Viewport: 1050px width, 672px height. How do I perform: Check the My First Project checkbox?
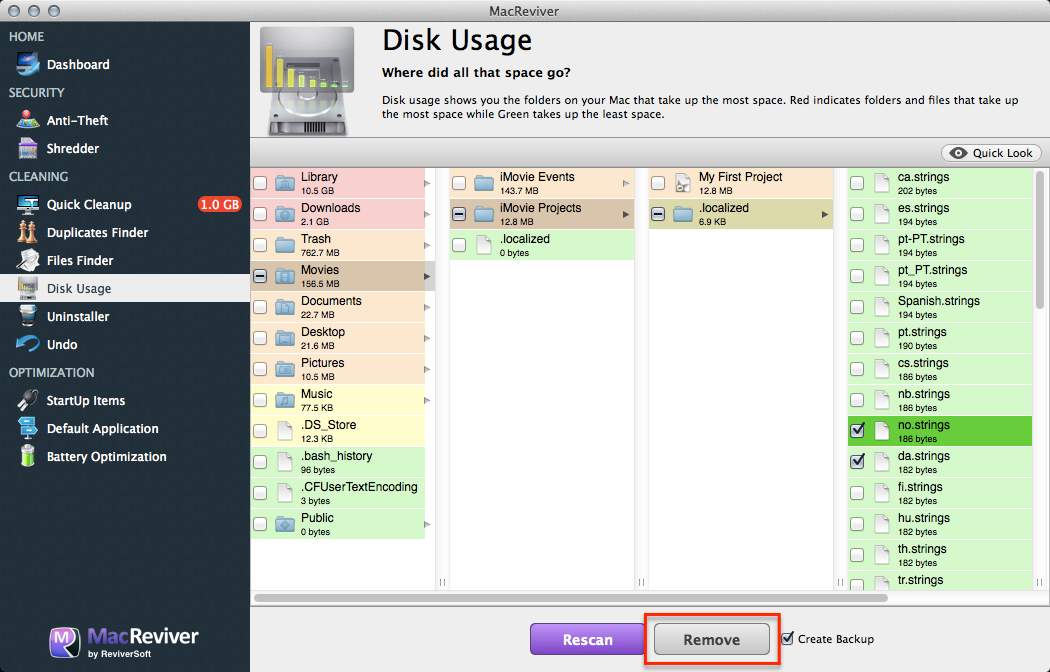pyautogui.click(x=658, y=183)
